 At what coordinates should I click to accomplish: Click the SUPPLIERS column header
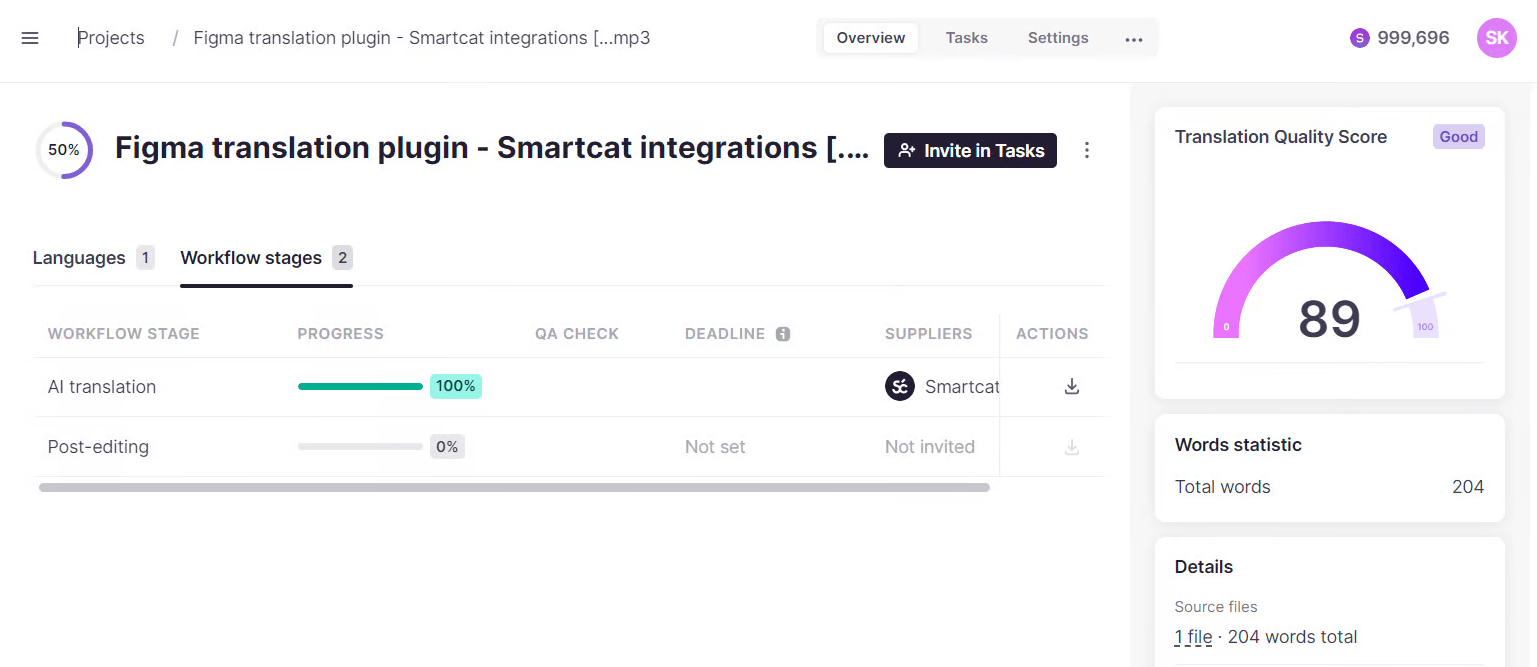(x=929, y=334)
